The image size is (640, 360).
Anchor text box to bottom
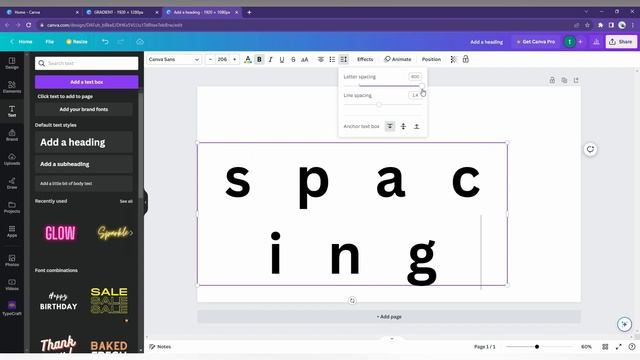tap(416, 127)
